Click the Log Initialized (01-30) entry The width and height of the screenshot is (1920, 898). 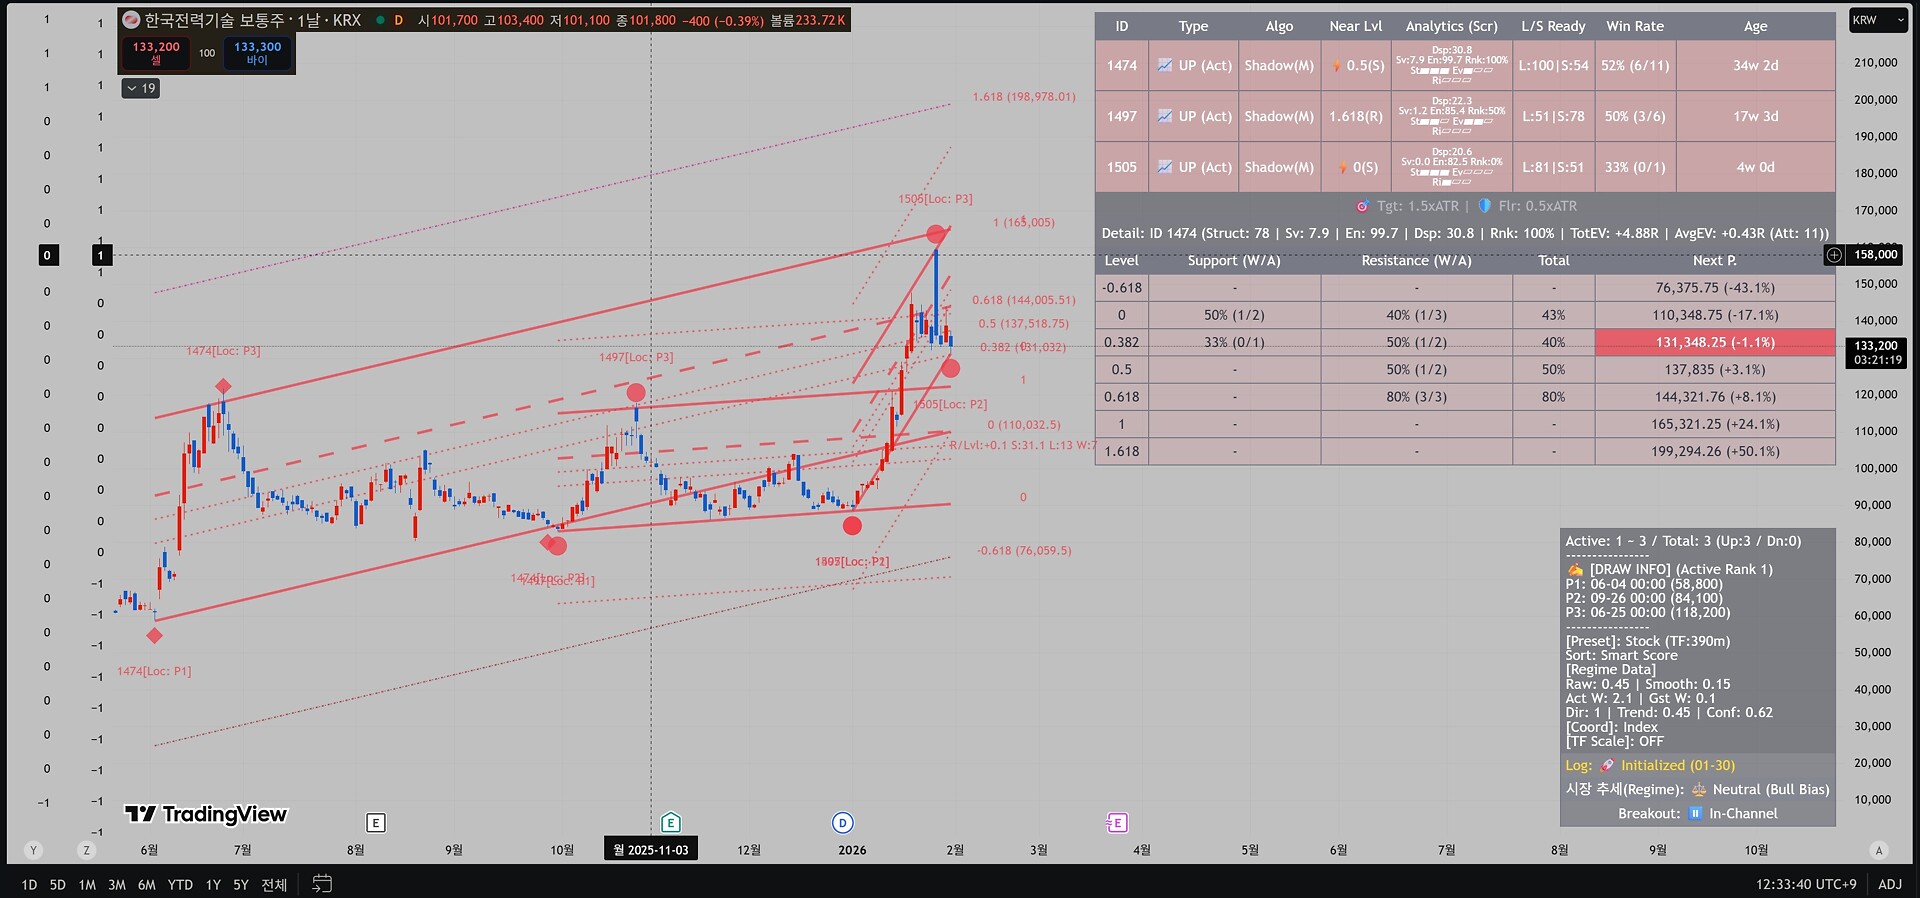[x=1650, y=766]
